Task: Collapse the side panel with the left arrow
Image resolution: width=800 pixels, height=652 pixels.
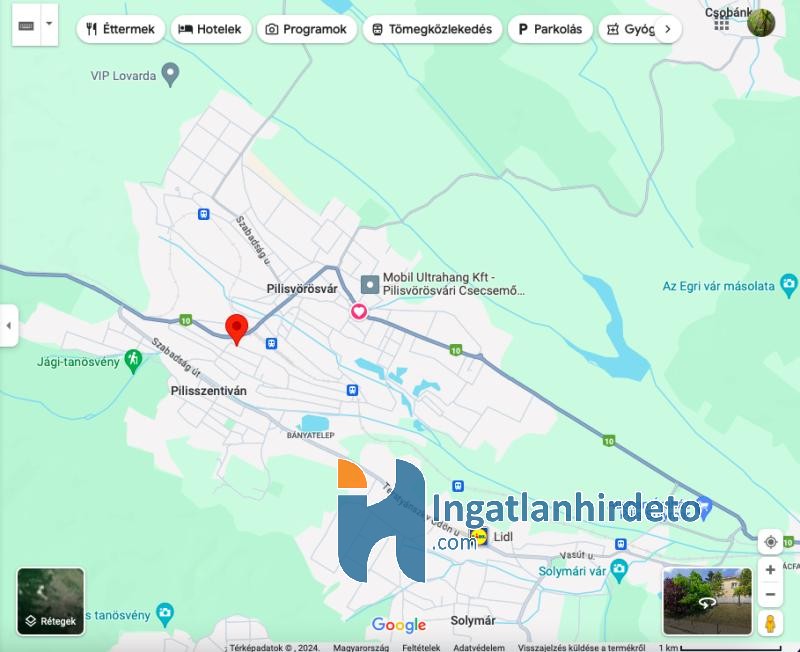Action: point(9,325)
